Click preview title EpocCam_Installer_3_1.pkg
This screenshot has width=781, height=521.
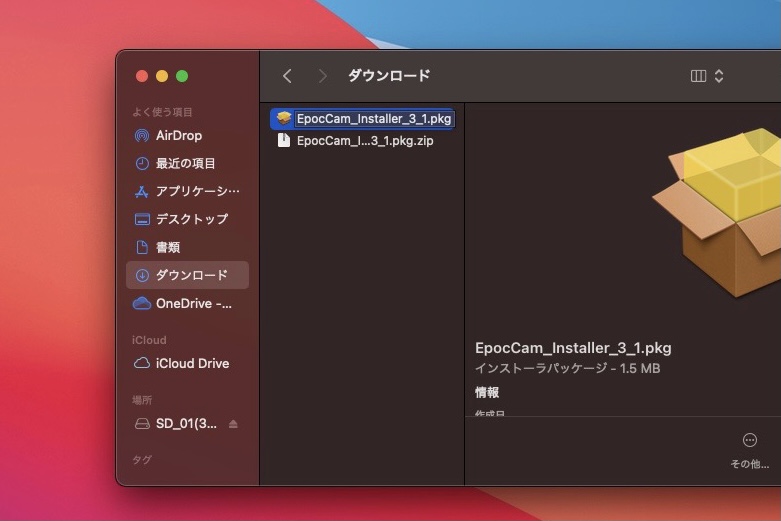click(573, 348)
